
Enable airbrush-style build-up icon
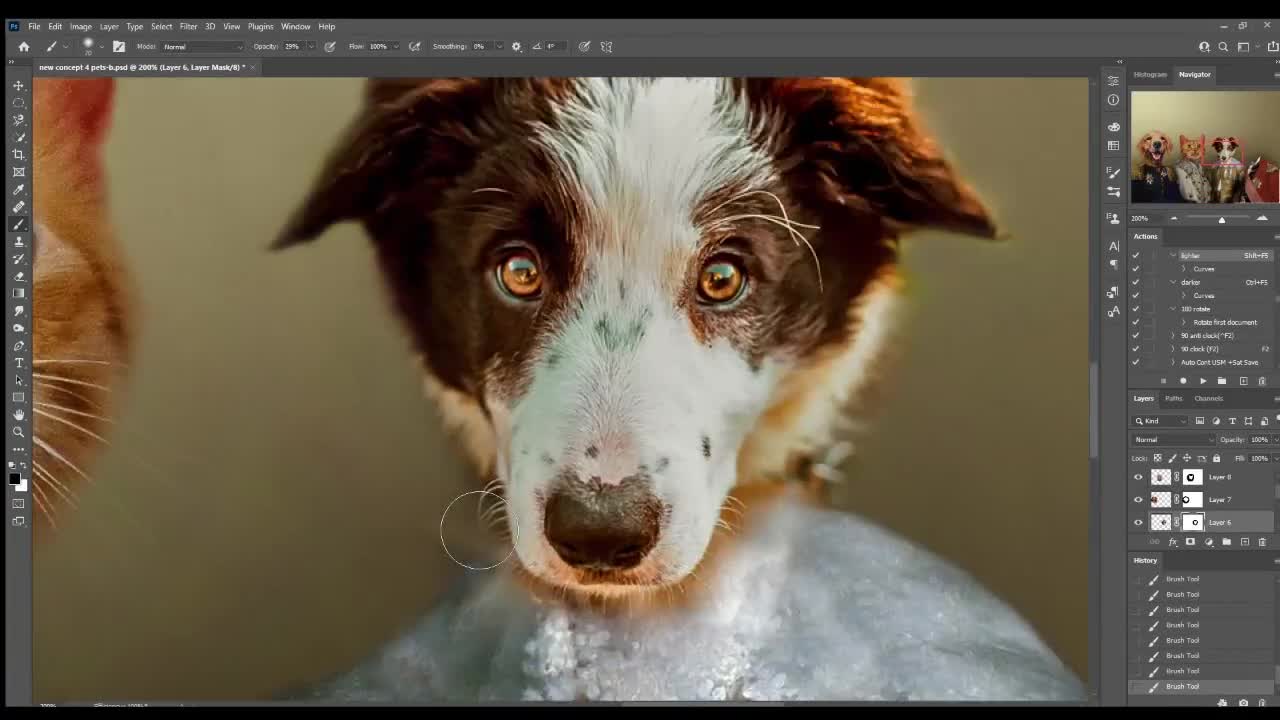tap(414, 46)
